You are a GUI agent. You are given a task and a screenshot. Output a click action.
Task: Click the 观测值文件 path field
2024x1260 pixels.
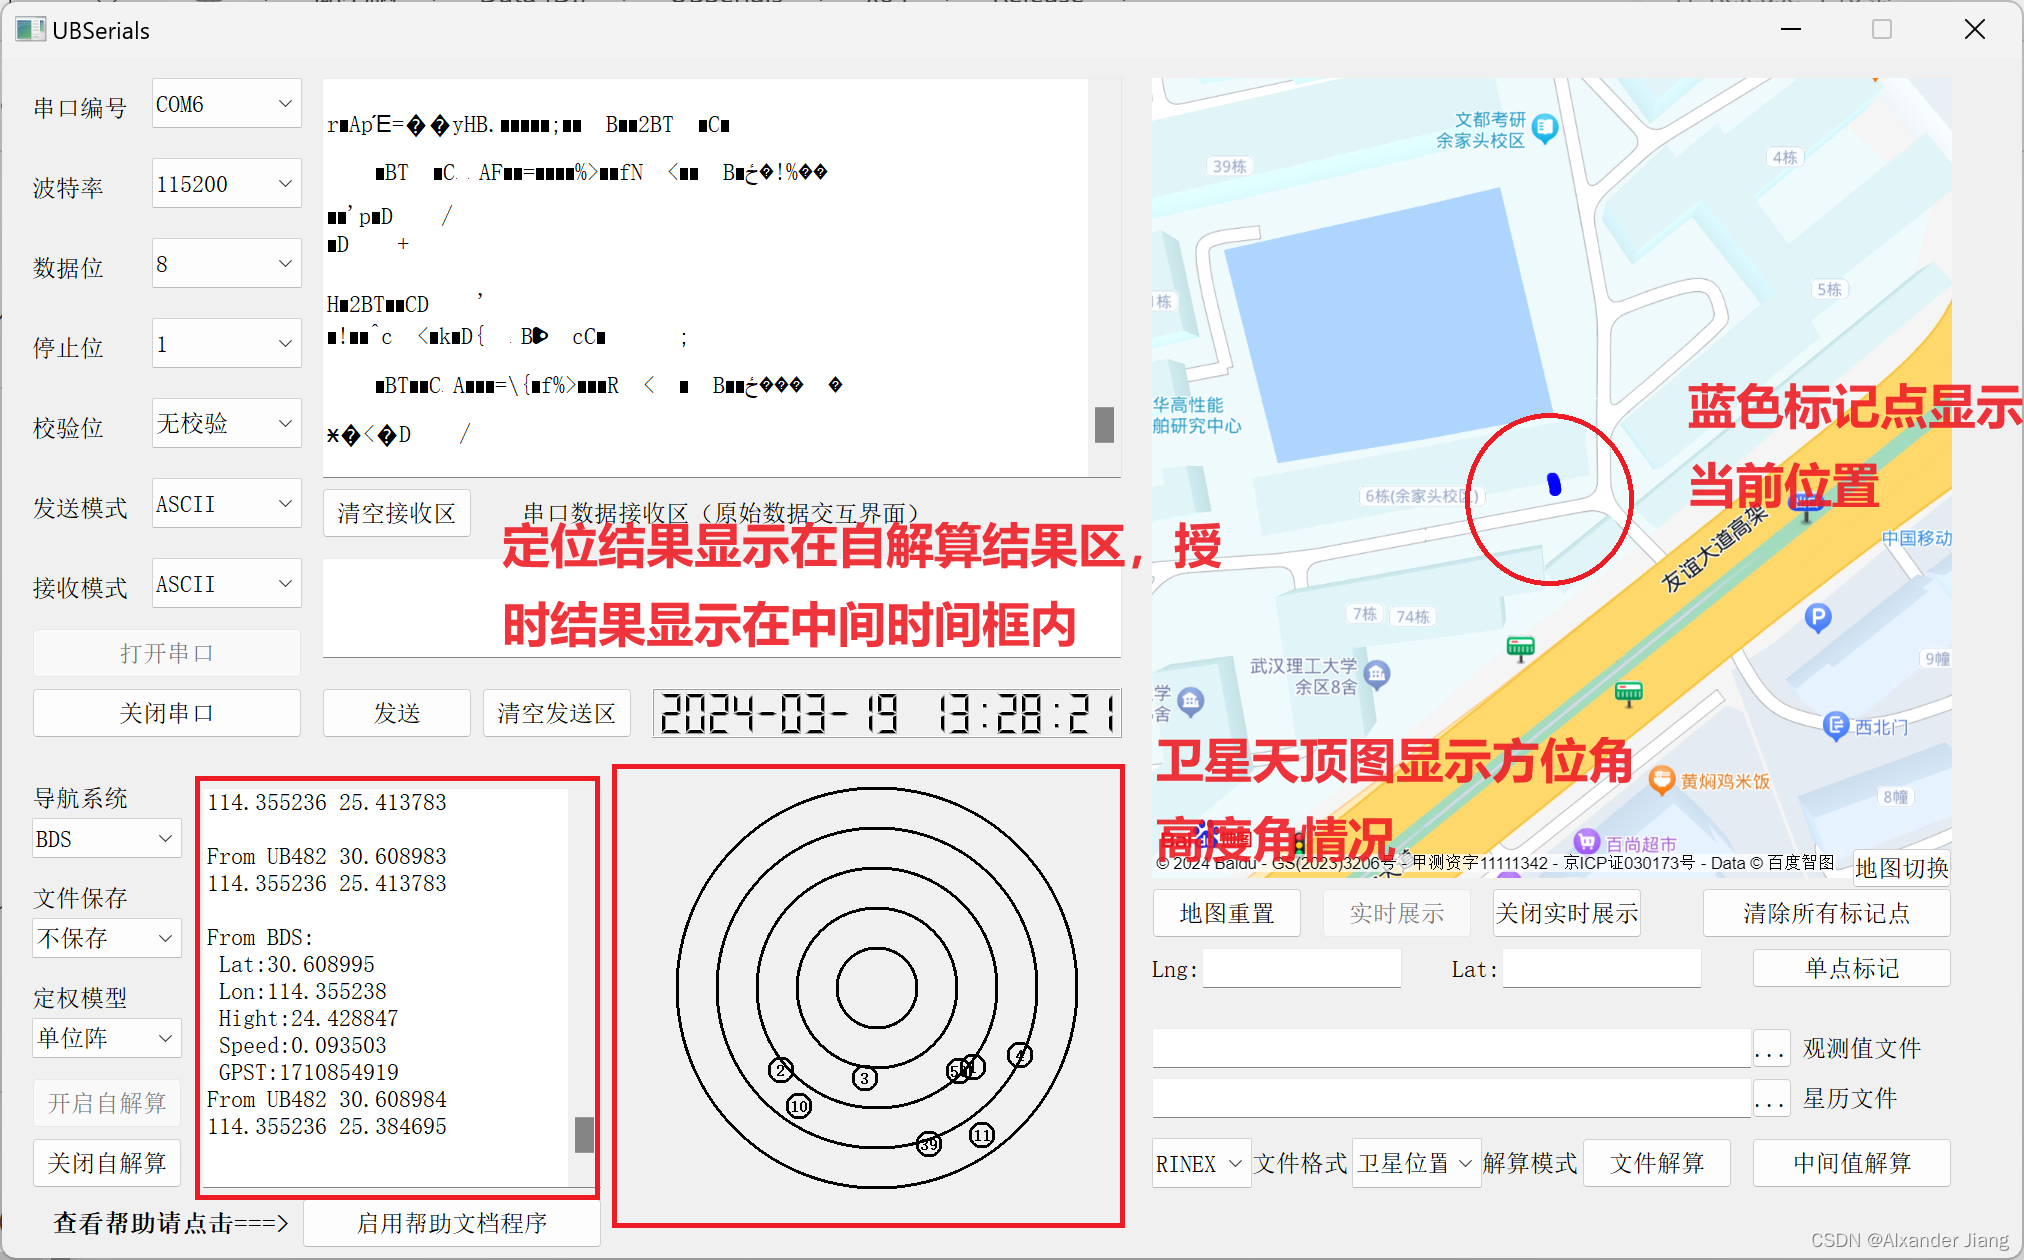pyautogui.click(x=1452, y=1048)
